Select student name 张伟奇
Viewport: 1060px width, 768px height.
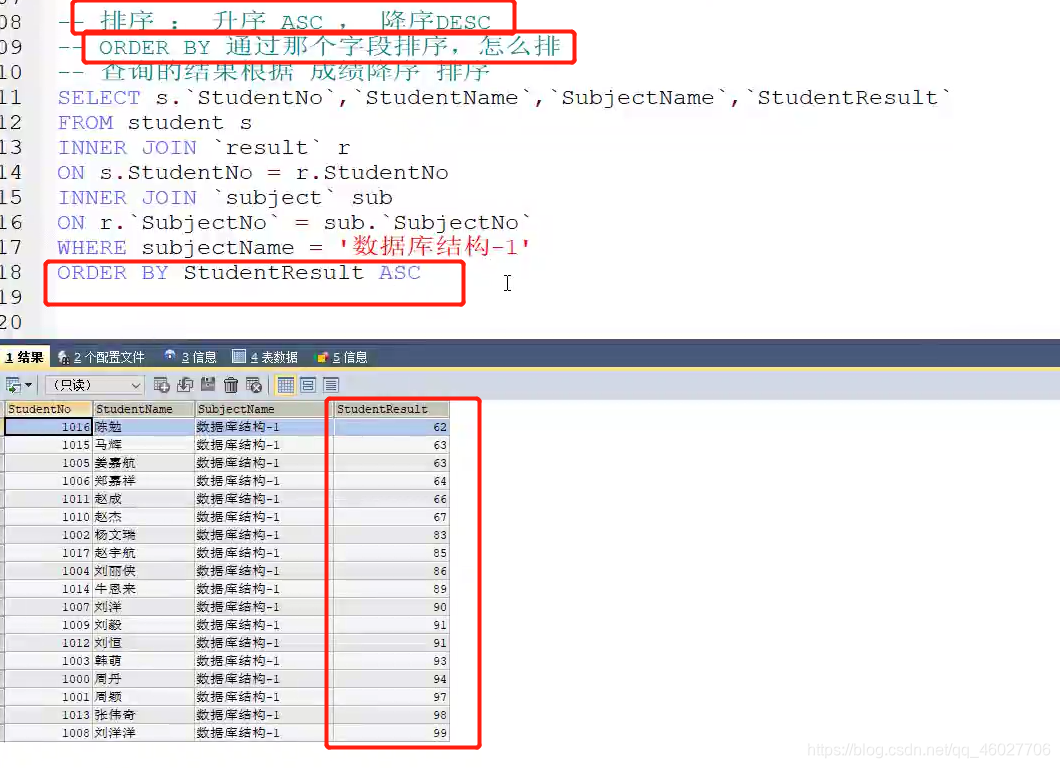click(143, 715)
